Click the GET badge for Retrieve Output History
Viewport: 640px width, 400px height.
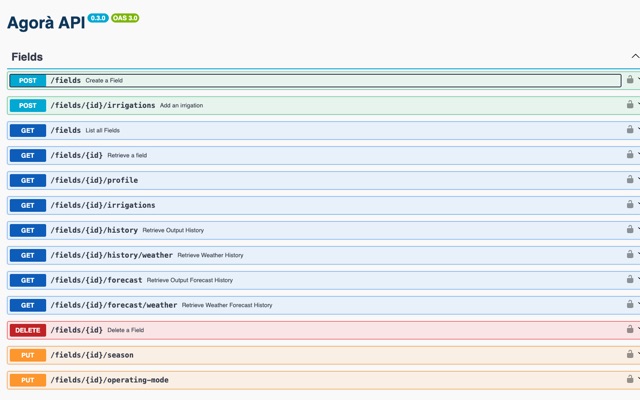[x=28, y=230]
